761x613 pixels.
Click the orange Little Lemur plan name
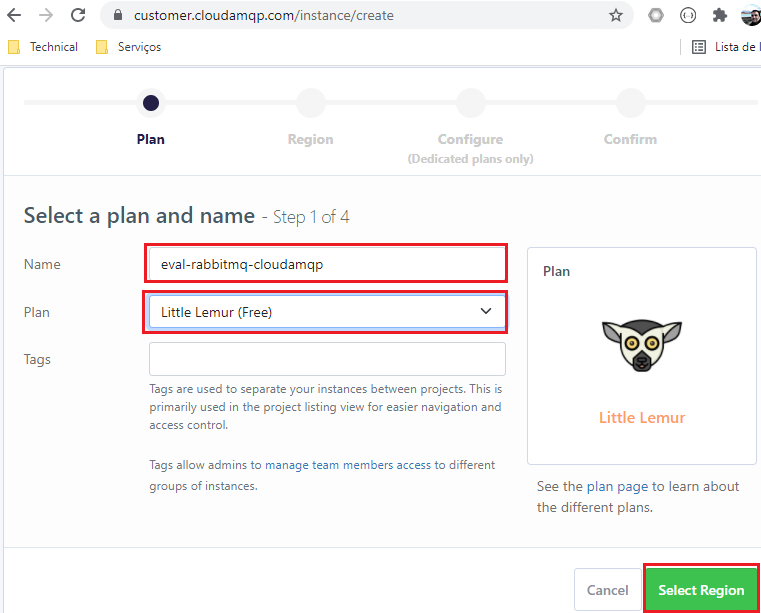click(x=642, y=417)
